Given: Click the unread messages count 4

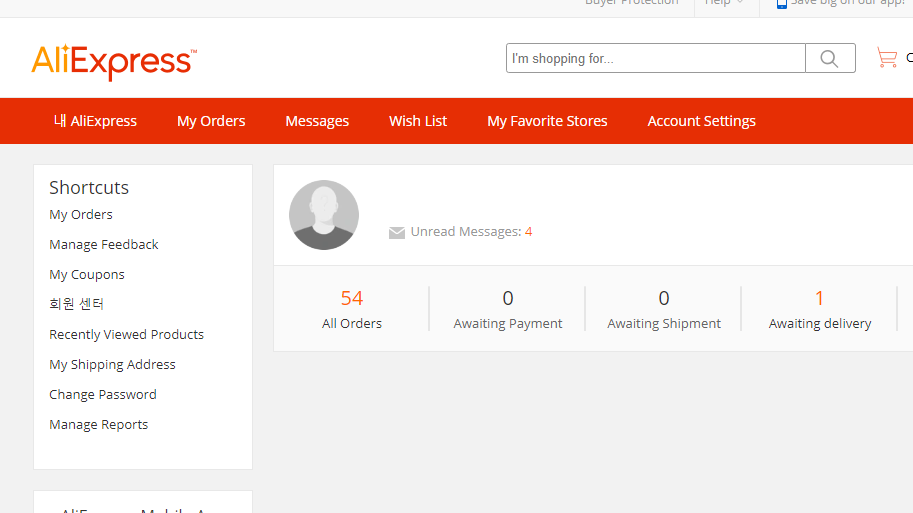Looking at the screenshot, I should click(x=529, y=232).
